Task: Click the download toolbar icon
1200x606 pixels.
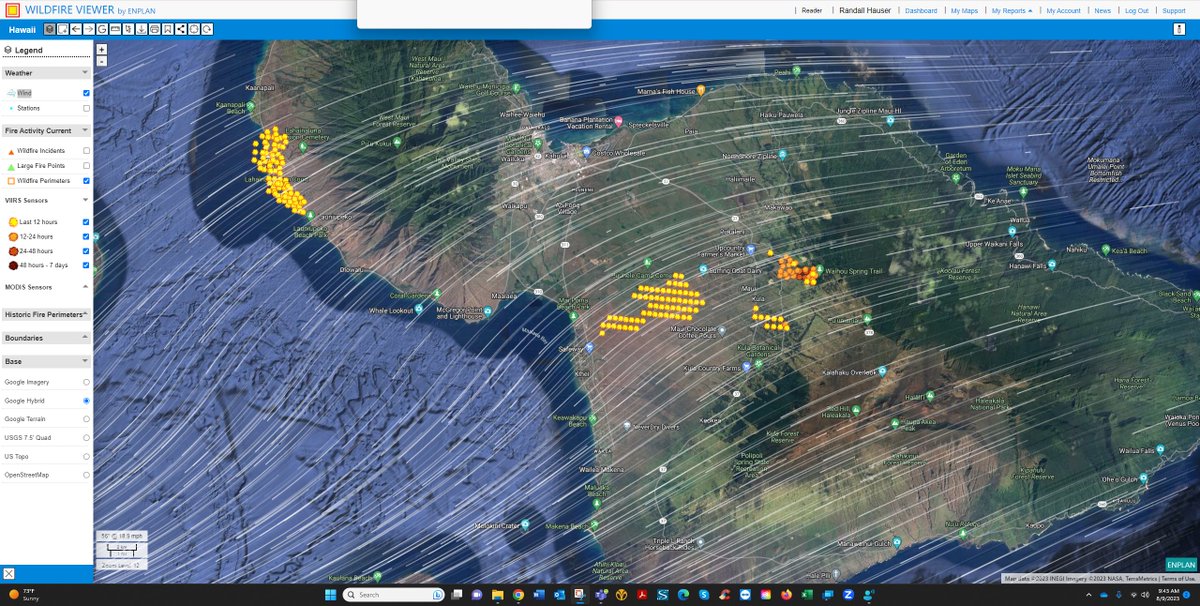Action: tap(141, 29)
